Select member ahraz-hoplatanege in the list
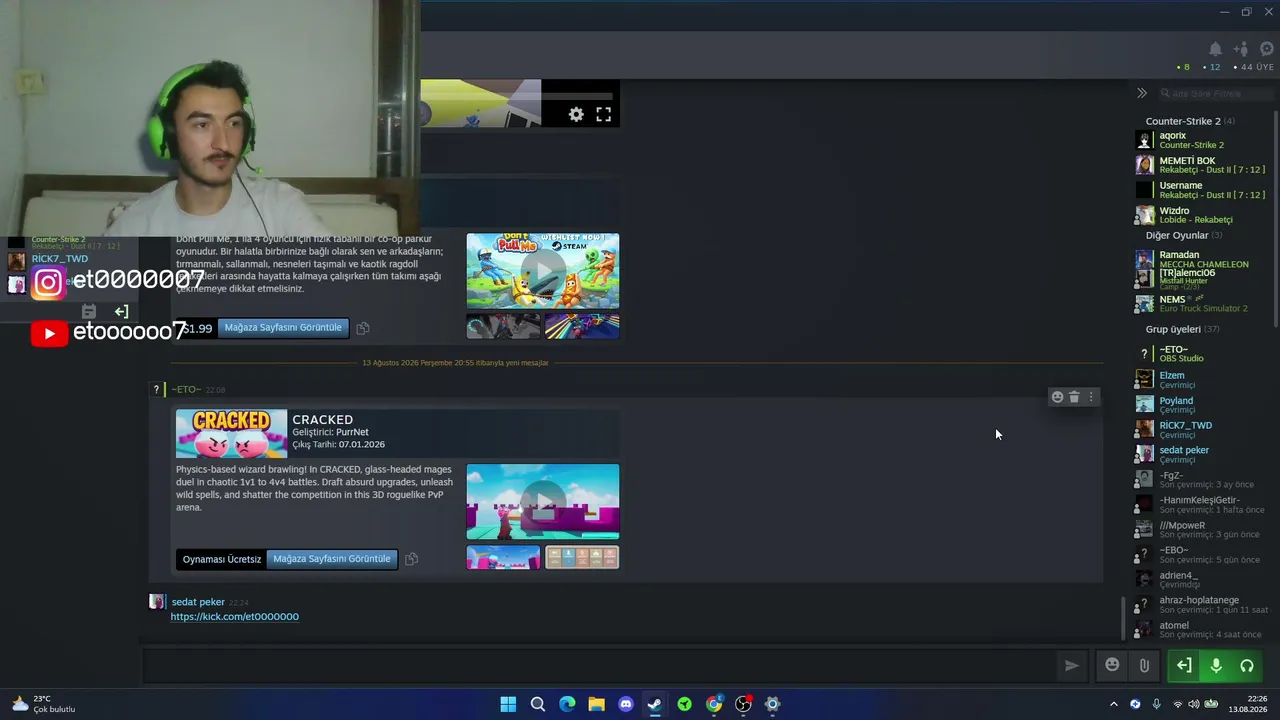The height and width of the screenshot is (720, 1280). [x=1204, y=605]
